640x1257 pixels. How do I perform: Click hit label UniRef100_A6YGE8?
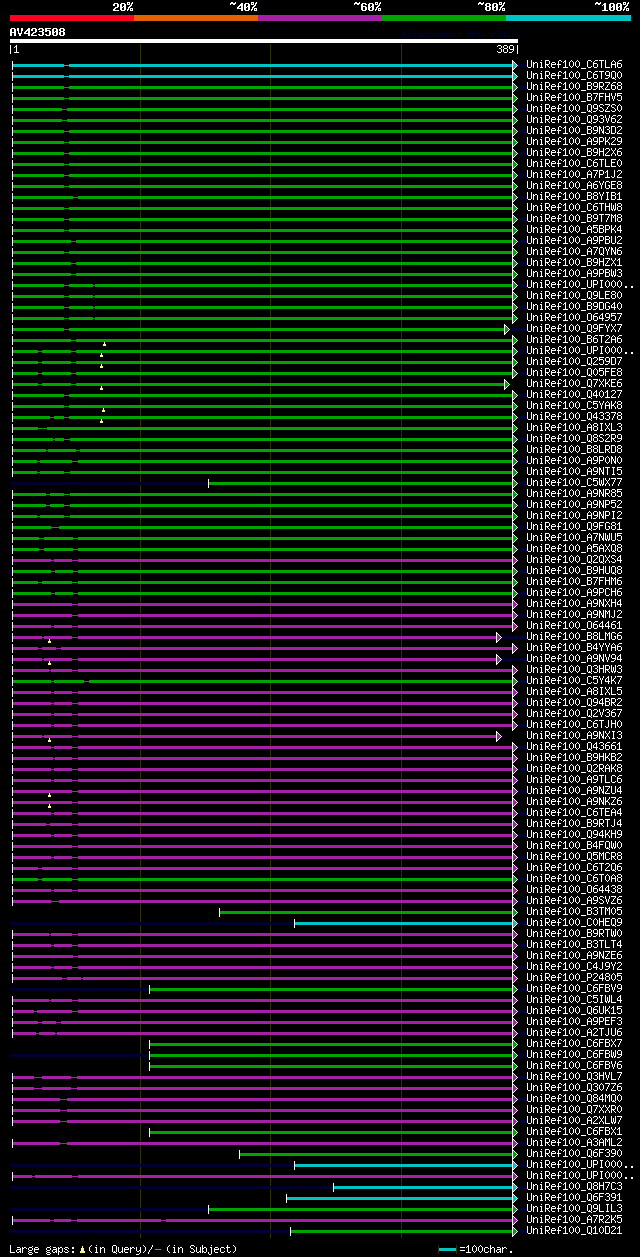[x=574, y=185]
